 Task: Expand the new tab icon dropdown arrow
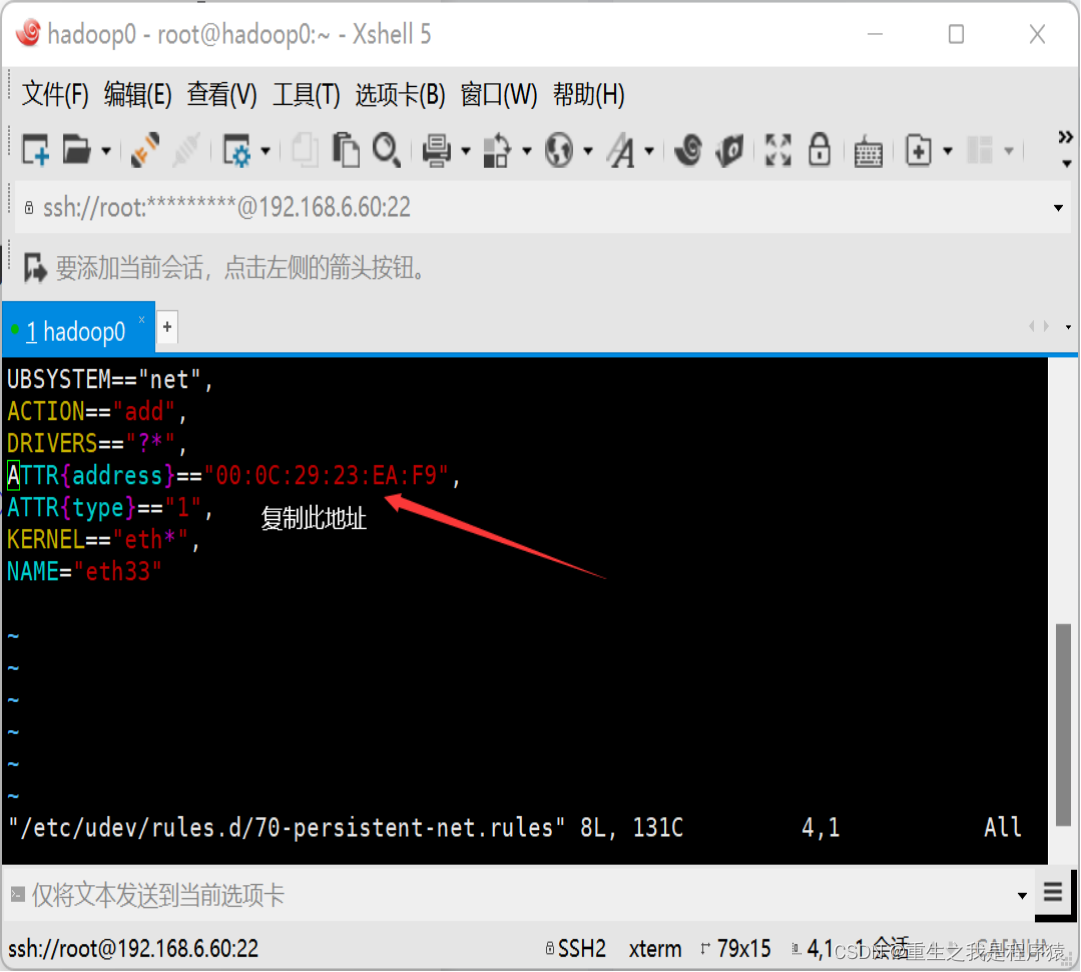tap(948, 150)
